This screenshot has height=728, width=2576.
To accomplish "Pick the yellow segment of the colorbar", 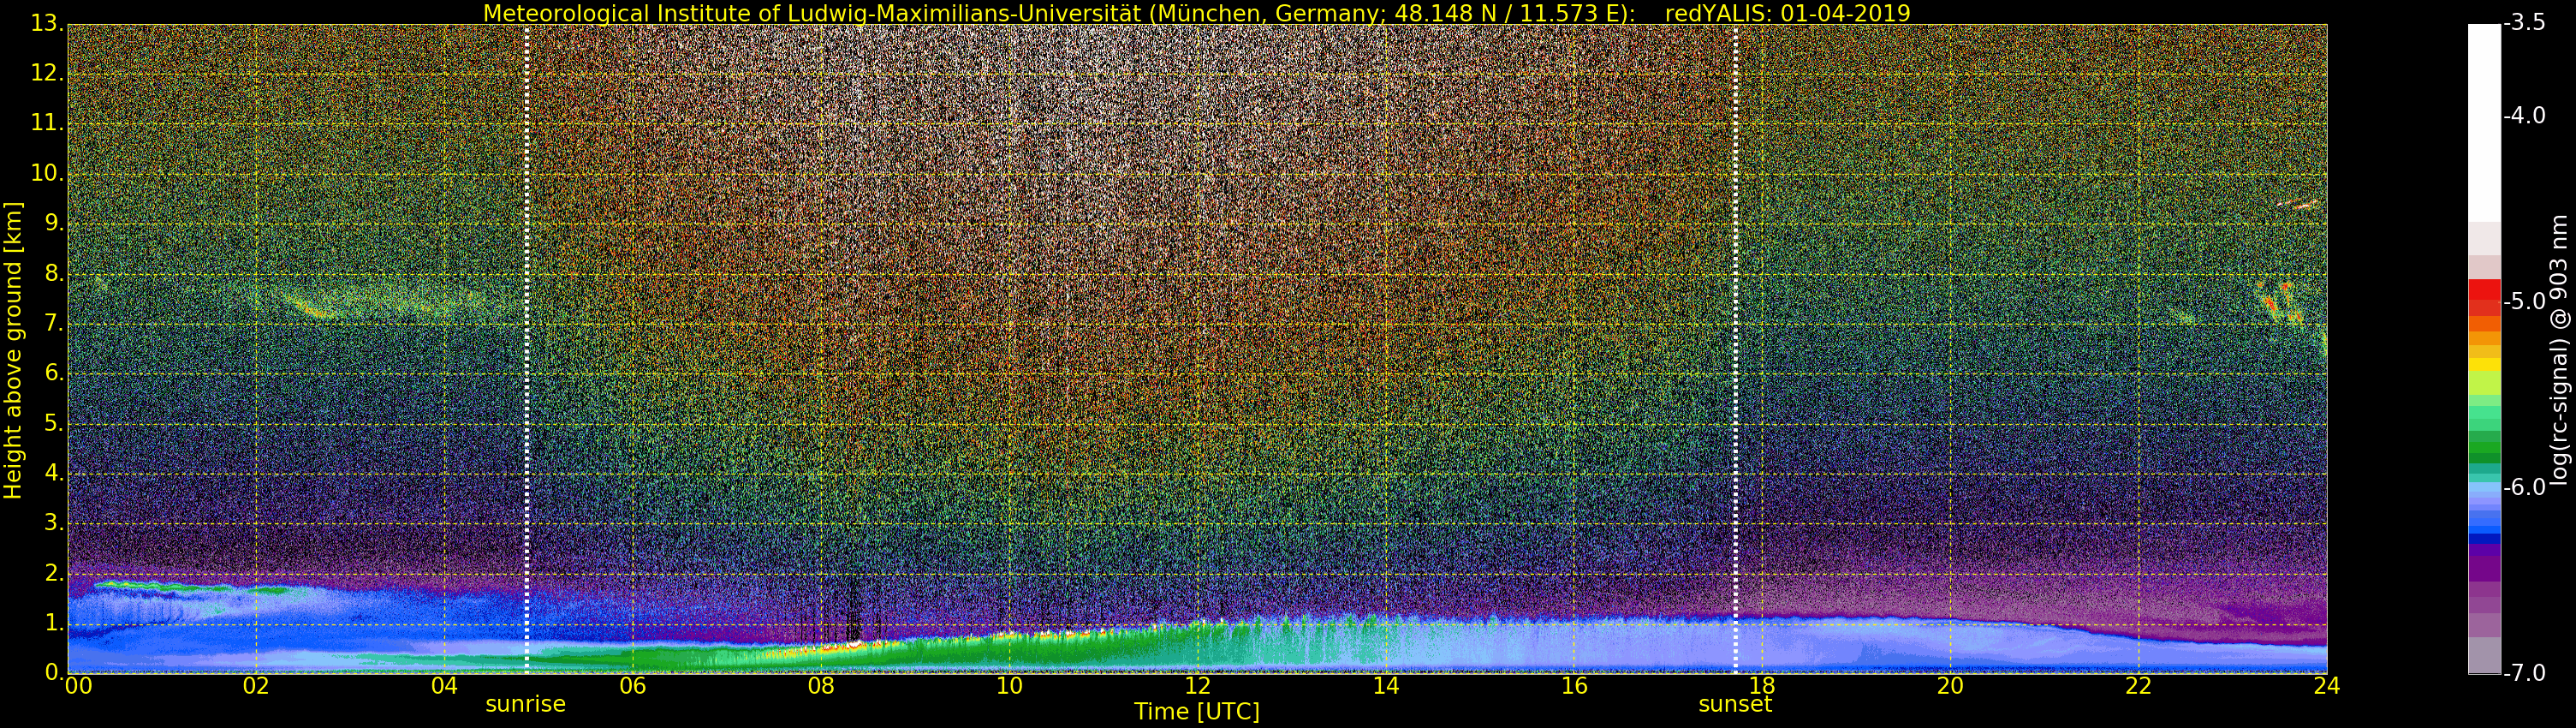I will pyautogui.click(x=2484, y=363).
